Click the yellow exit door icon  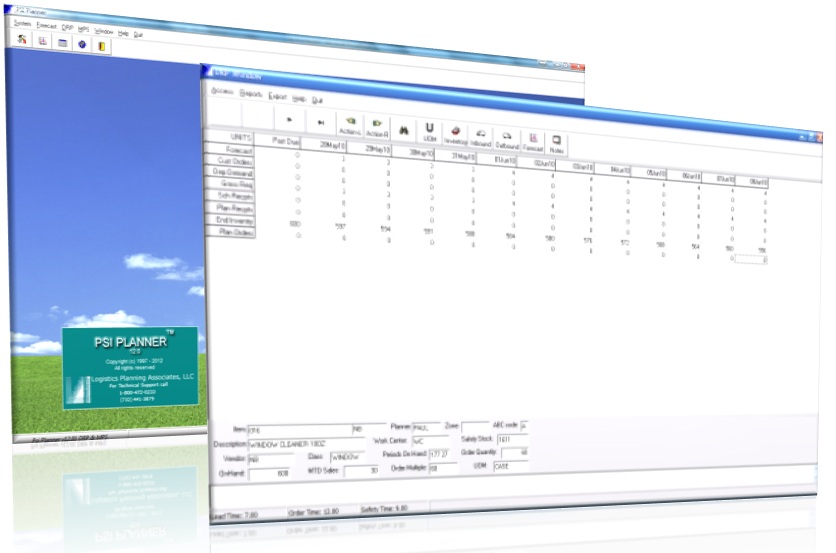101,46
